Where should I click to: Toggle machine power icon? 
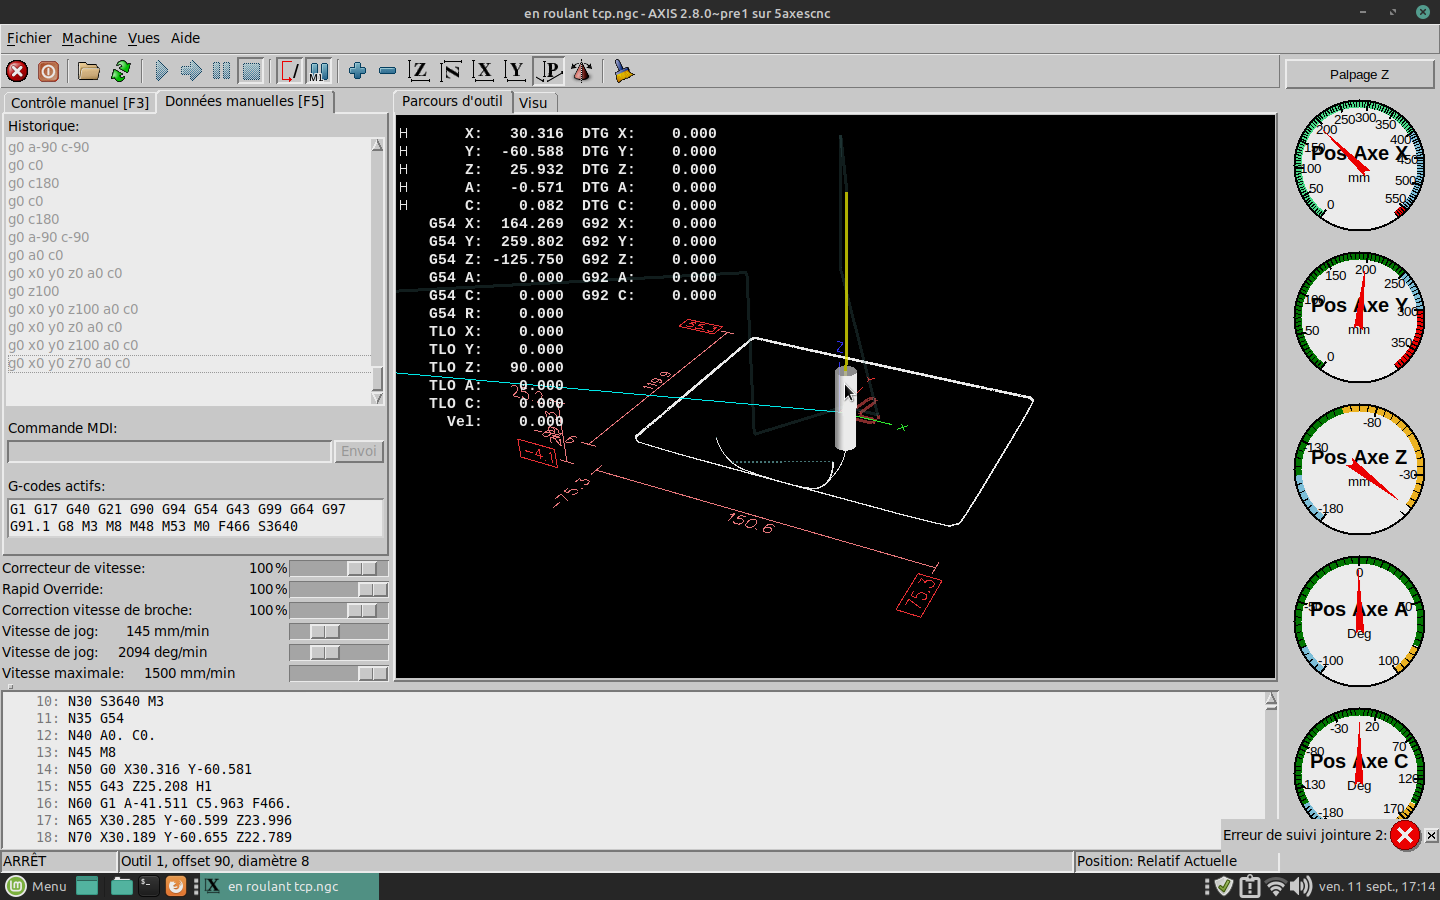48,71
